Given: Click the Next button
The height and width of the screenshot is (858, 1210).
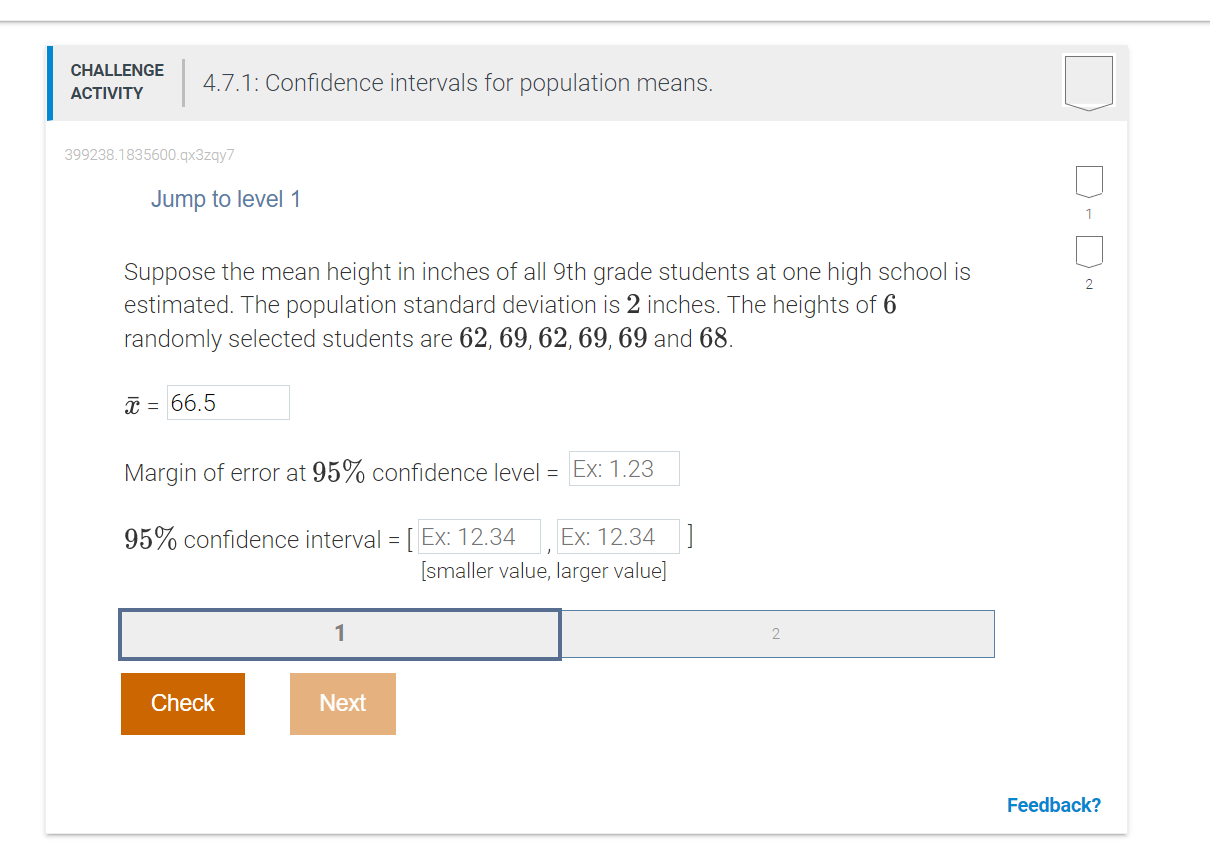Looking at the screenshot, I should pyautogui.click(x=342, y=703).
